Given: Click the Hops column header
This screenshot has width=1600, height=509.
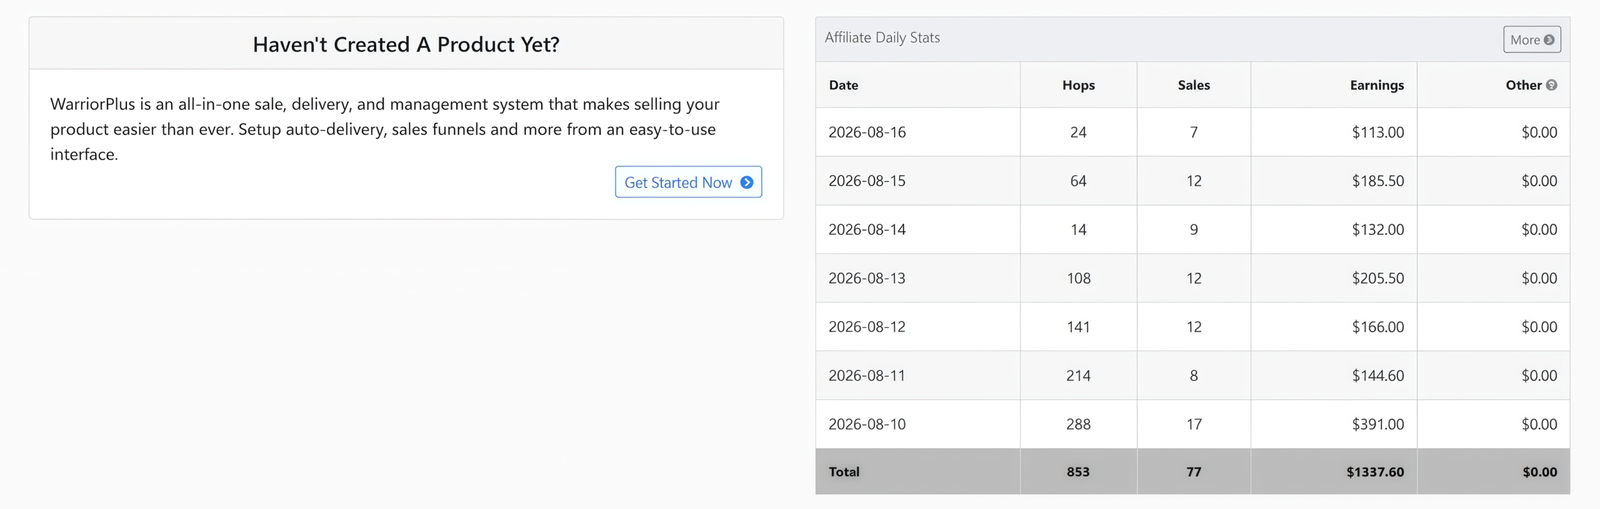Looking at the screenshot, I should [x=1078, y=85].
